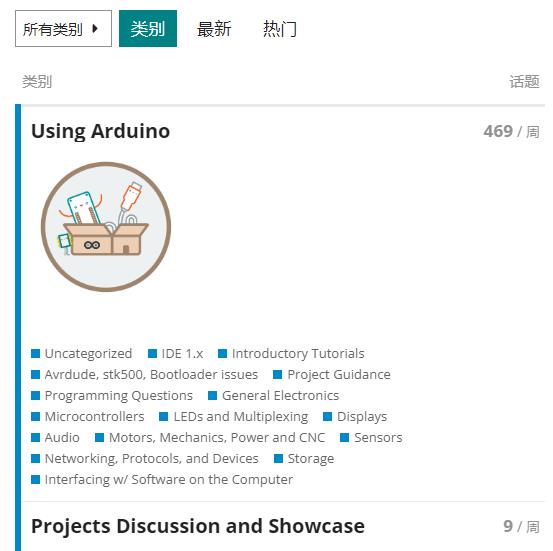Open Networking, Protocols, and Devices subcategory

click(x=152, y=459)
